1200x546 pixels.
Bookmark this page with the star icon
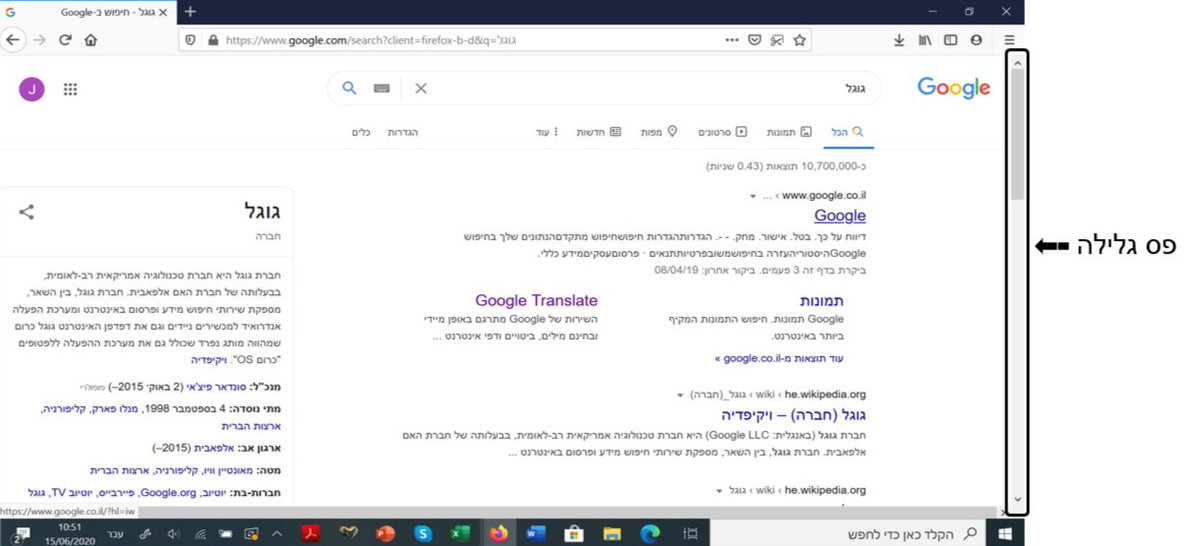click(x=799, y=40)
